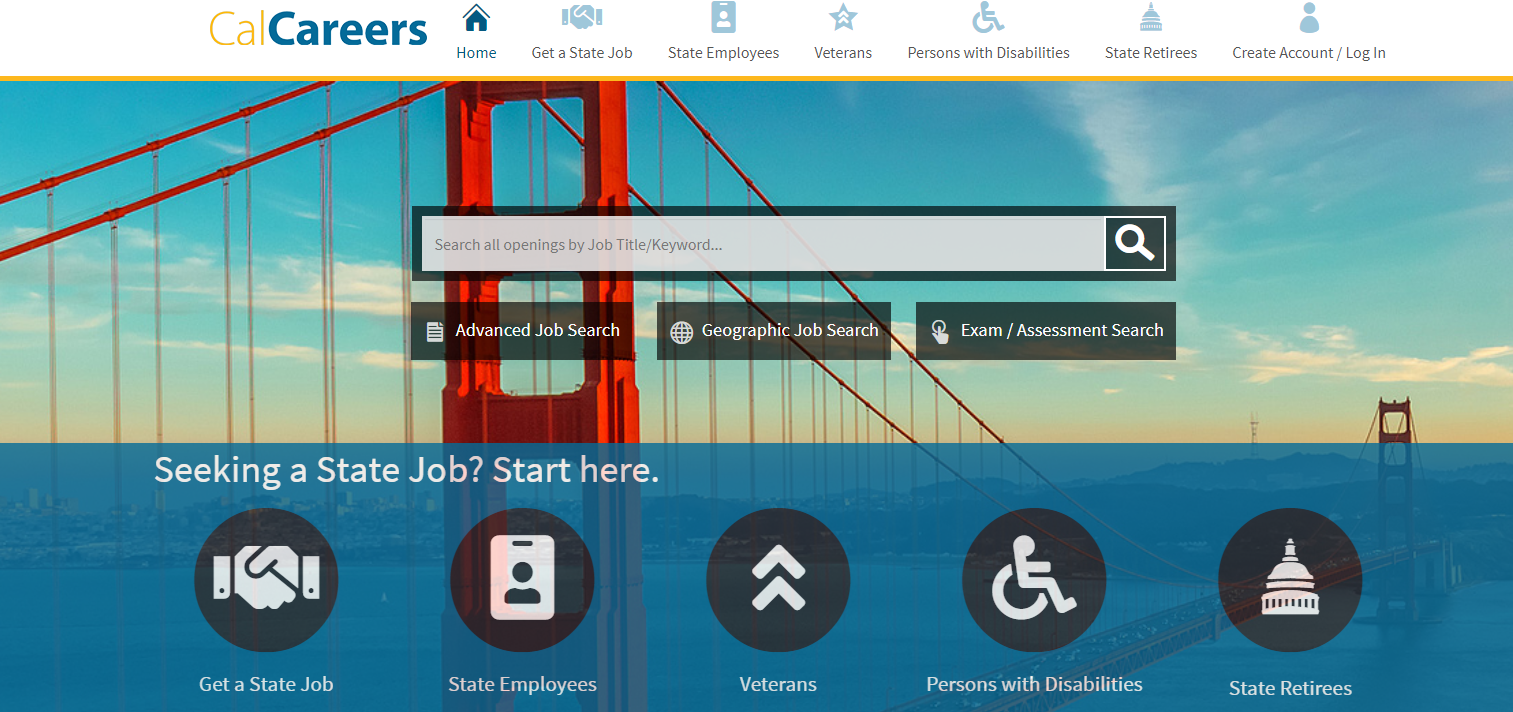Select the State Employees ID badge circle icon

(x=522, y=580)
